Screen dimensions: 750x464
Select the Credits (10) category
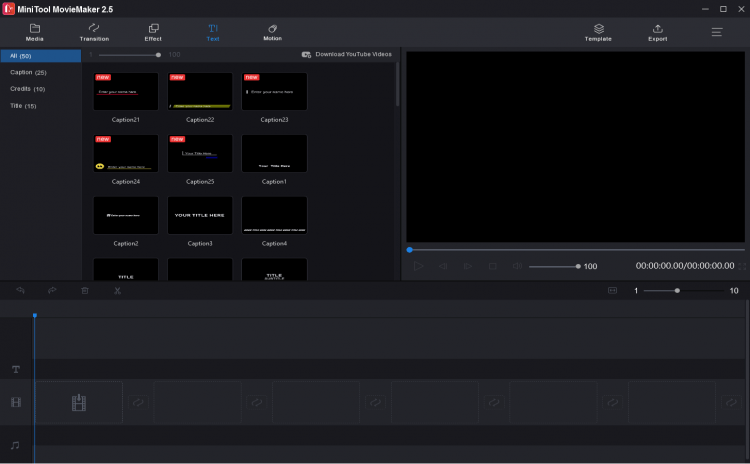pos(27,89)
